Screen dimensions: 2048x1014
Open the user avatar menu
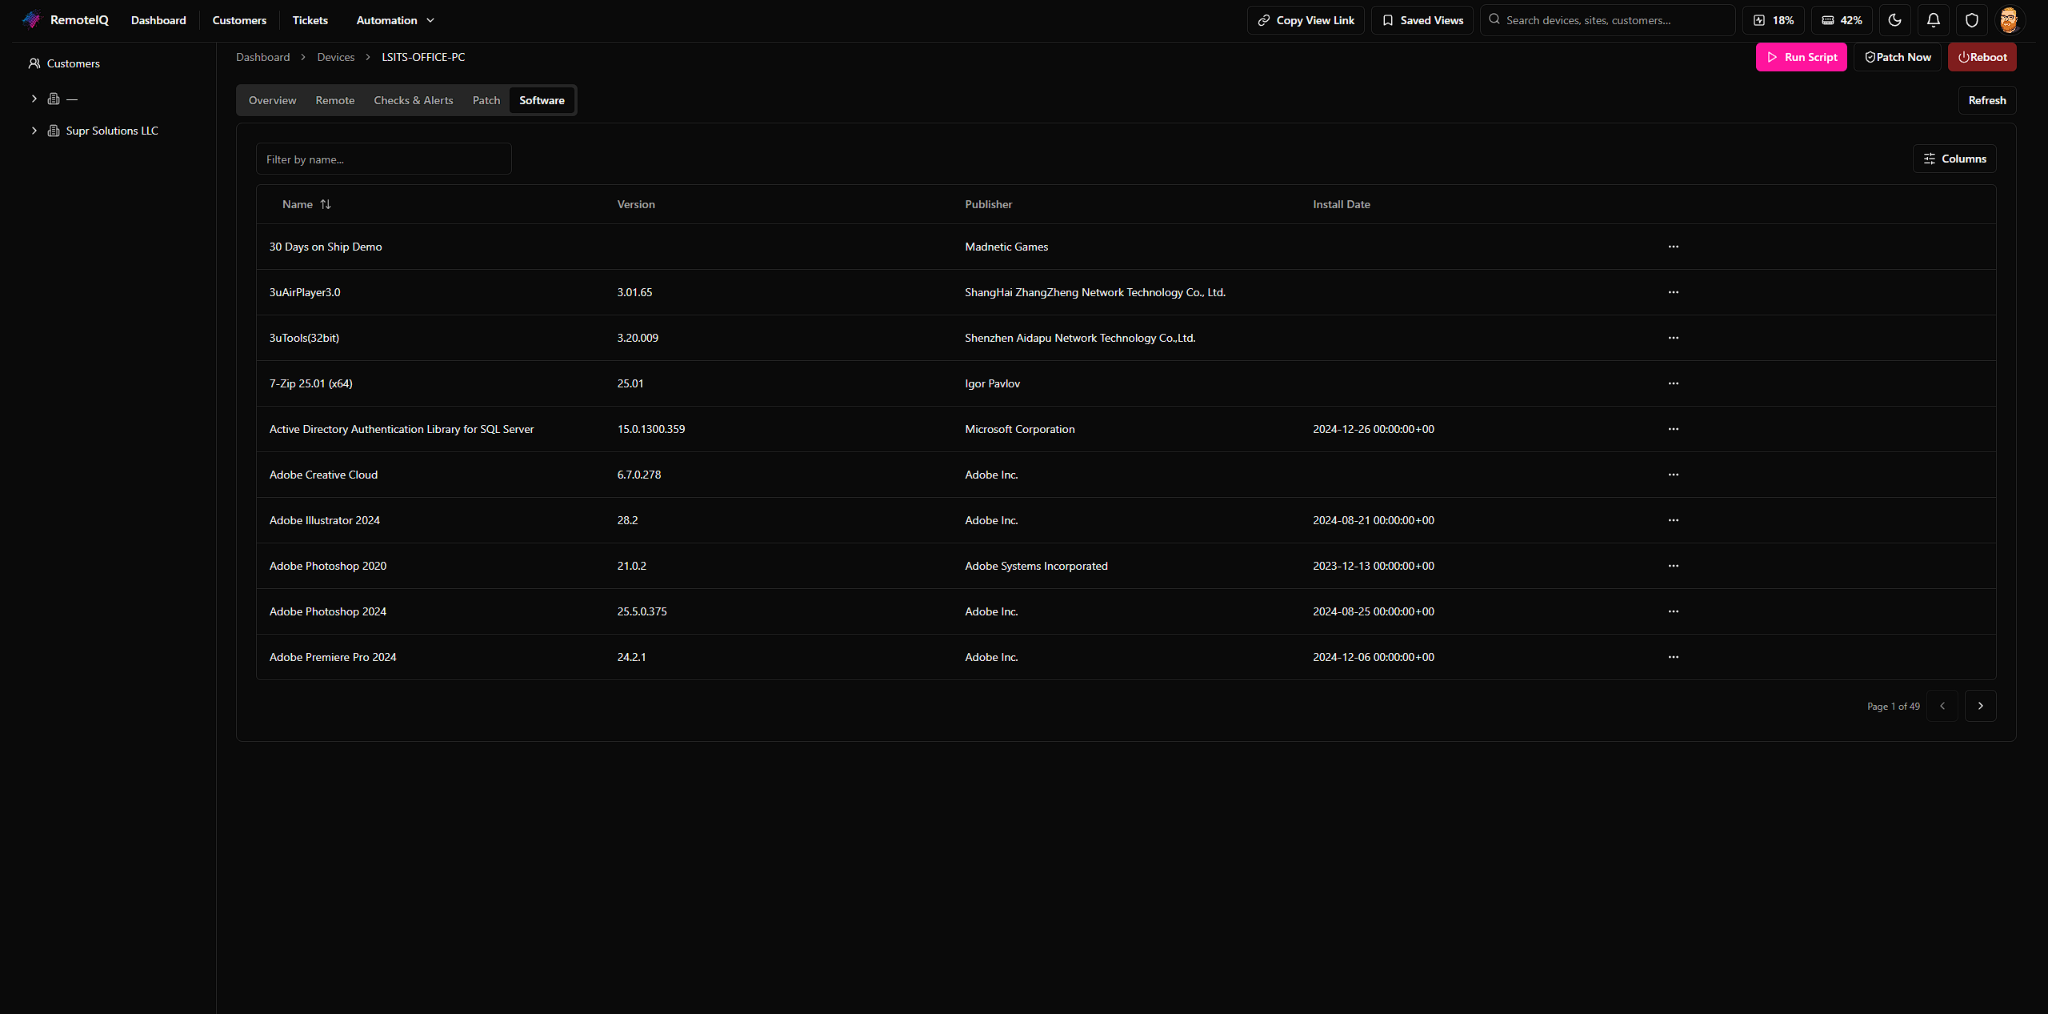click(2009, 20)
